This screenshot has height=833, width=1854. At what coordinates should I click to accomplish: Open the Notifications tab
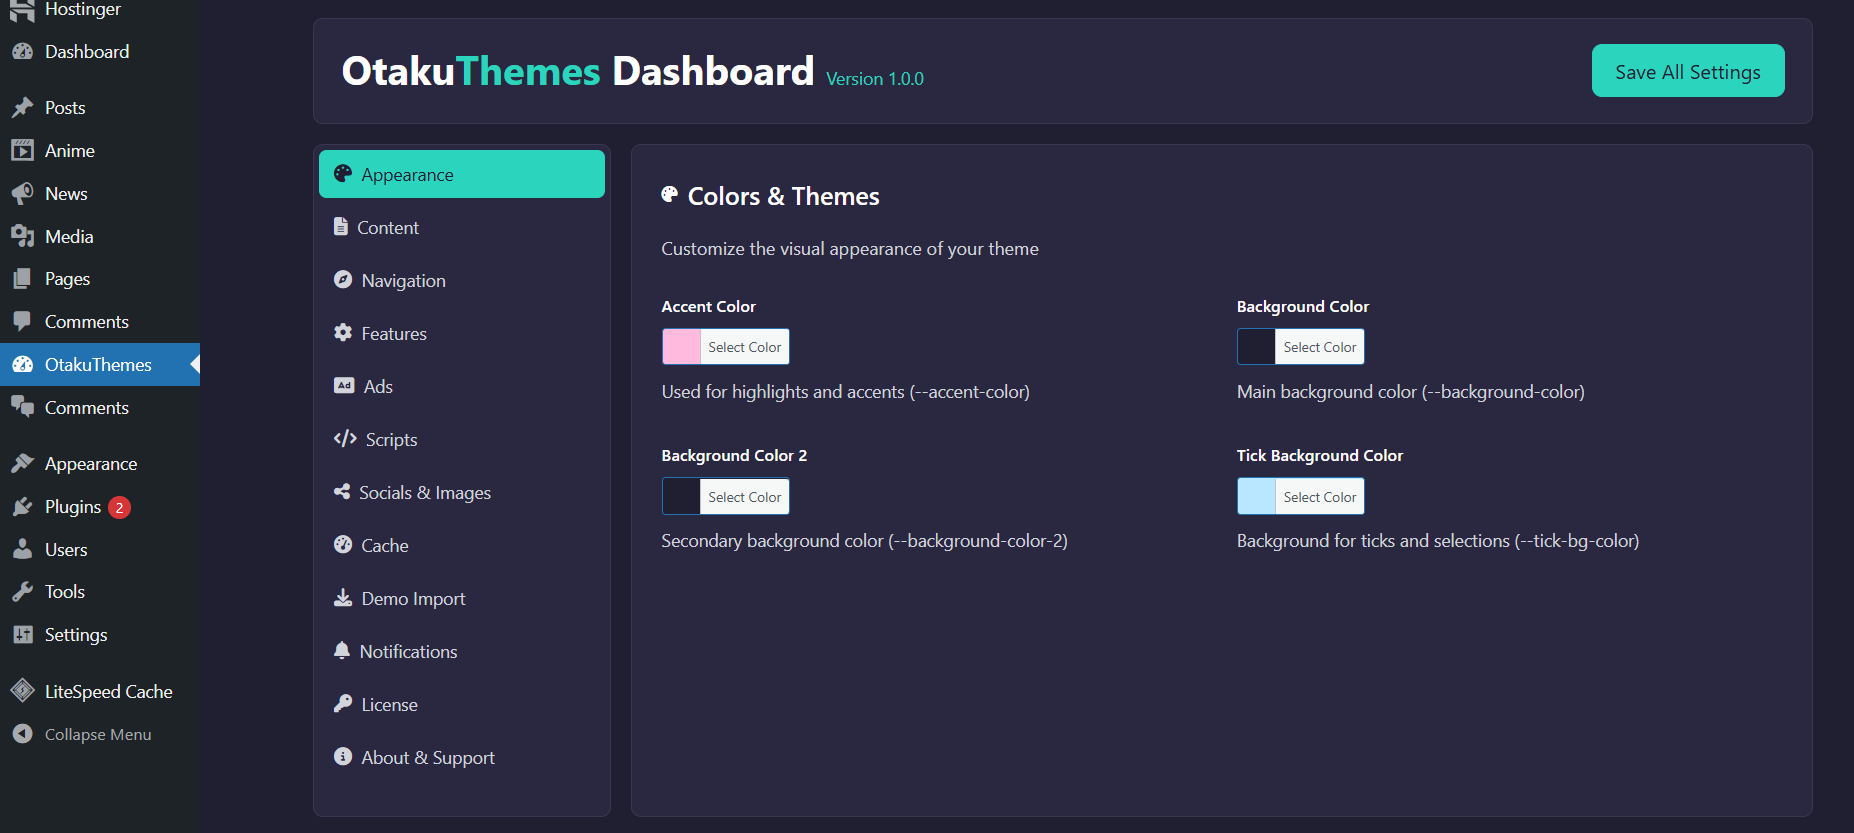pyautogui.click(x=462, y=651)
